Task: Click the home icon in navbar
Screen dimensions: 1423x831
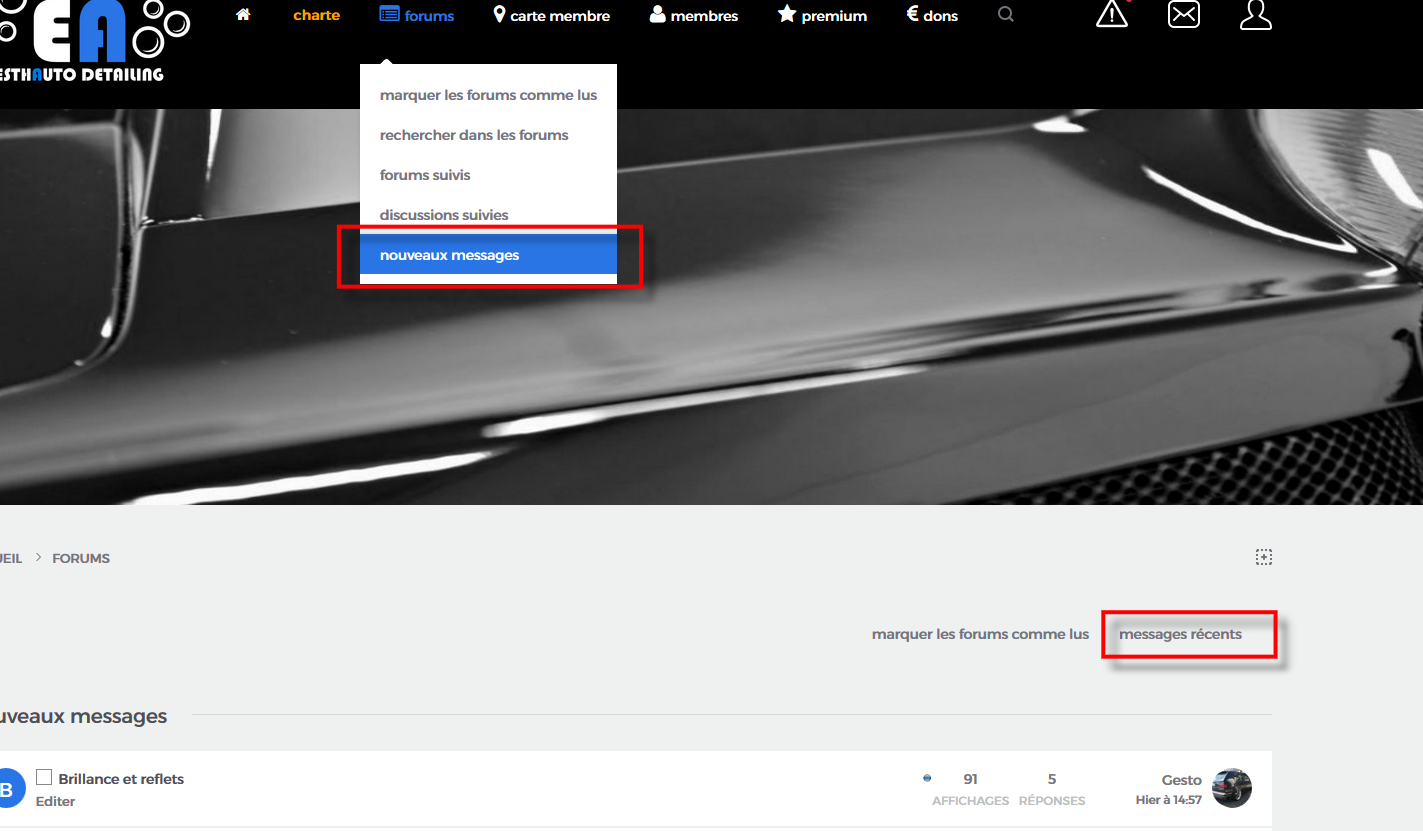Action: 243,15
